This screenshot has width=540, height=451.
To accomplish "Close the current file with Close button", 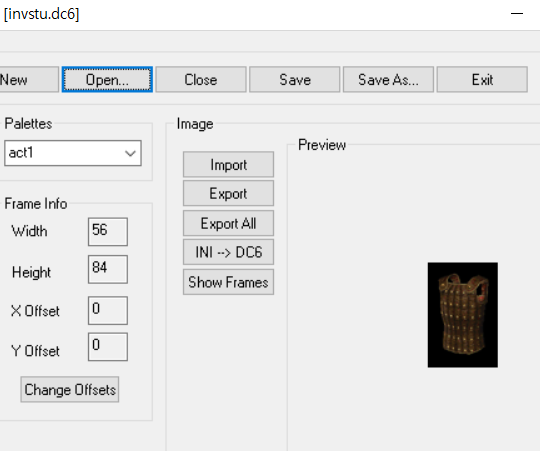I will point(201,80).
